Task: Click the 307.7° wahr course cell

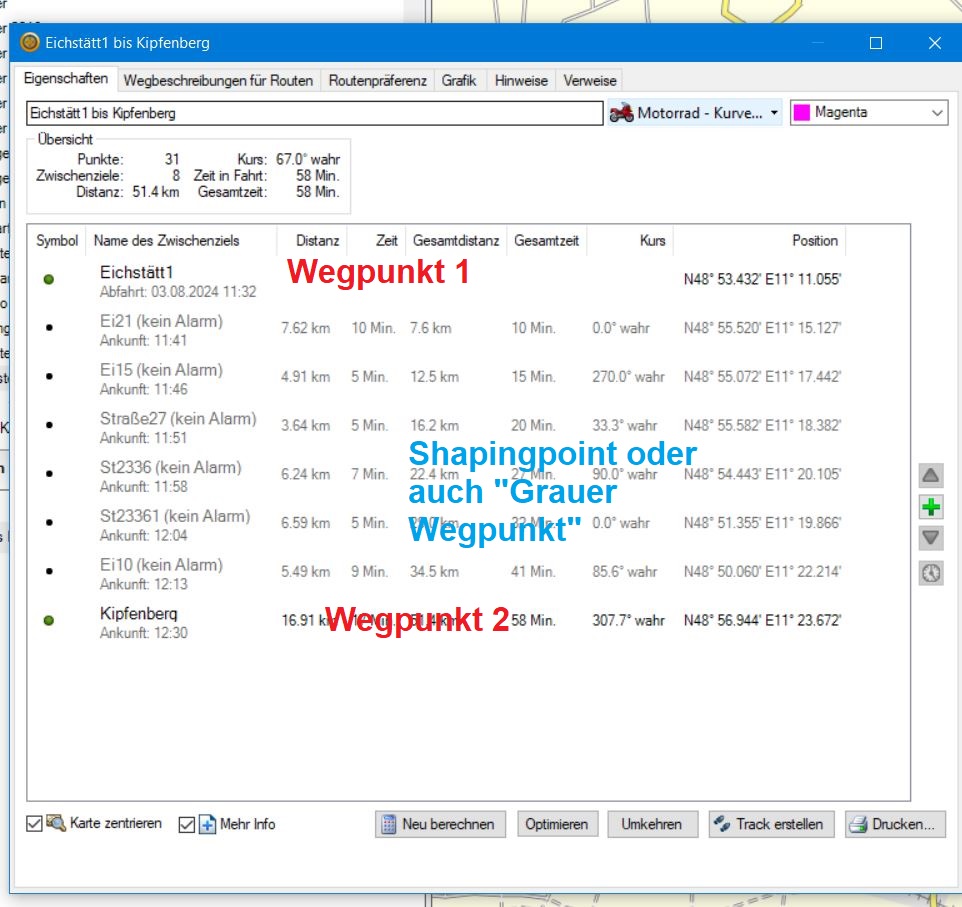Action: pyautogui.click(x=628, y=620)
